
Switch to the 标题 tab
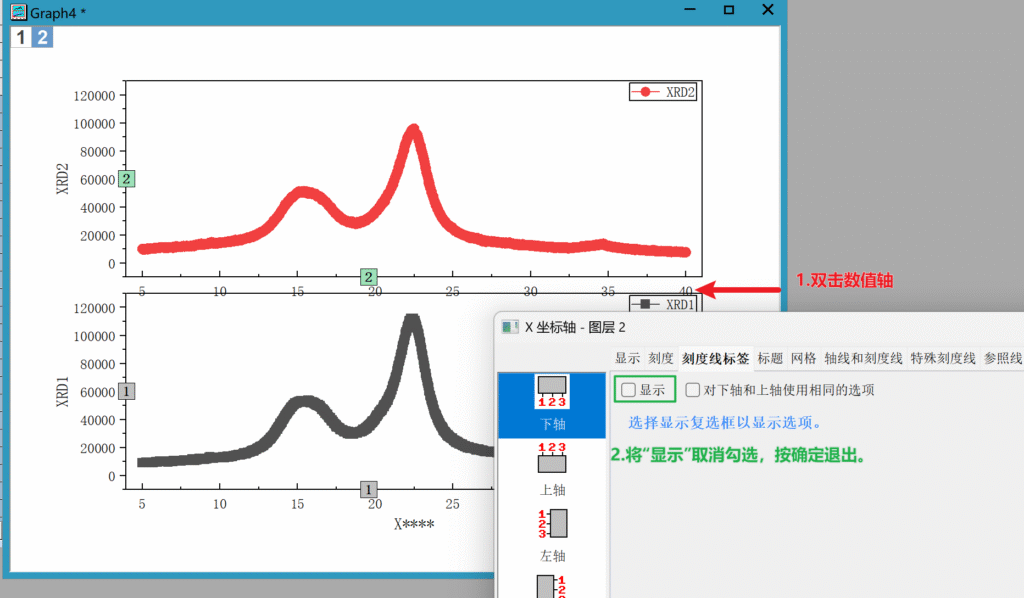770,358
